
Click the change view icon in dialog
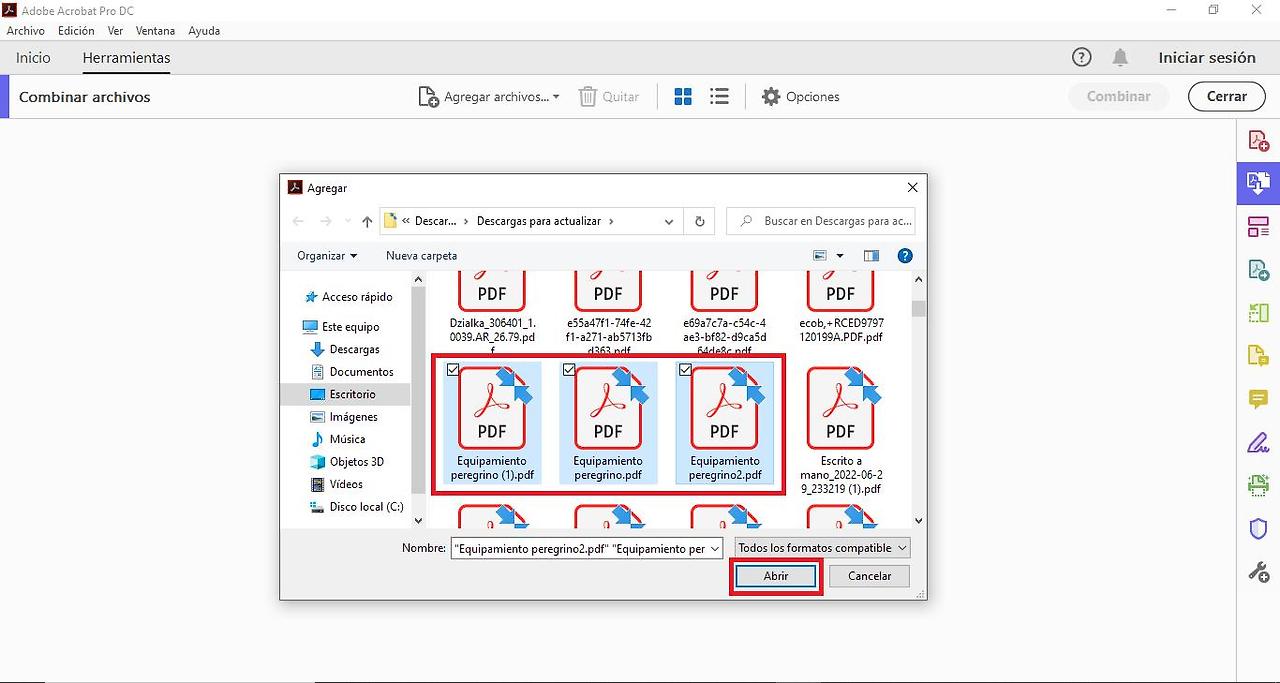tap(820, 256)
